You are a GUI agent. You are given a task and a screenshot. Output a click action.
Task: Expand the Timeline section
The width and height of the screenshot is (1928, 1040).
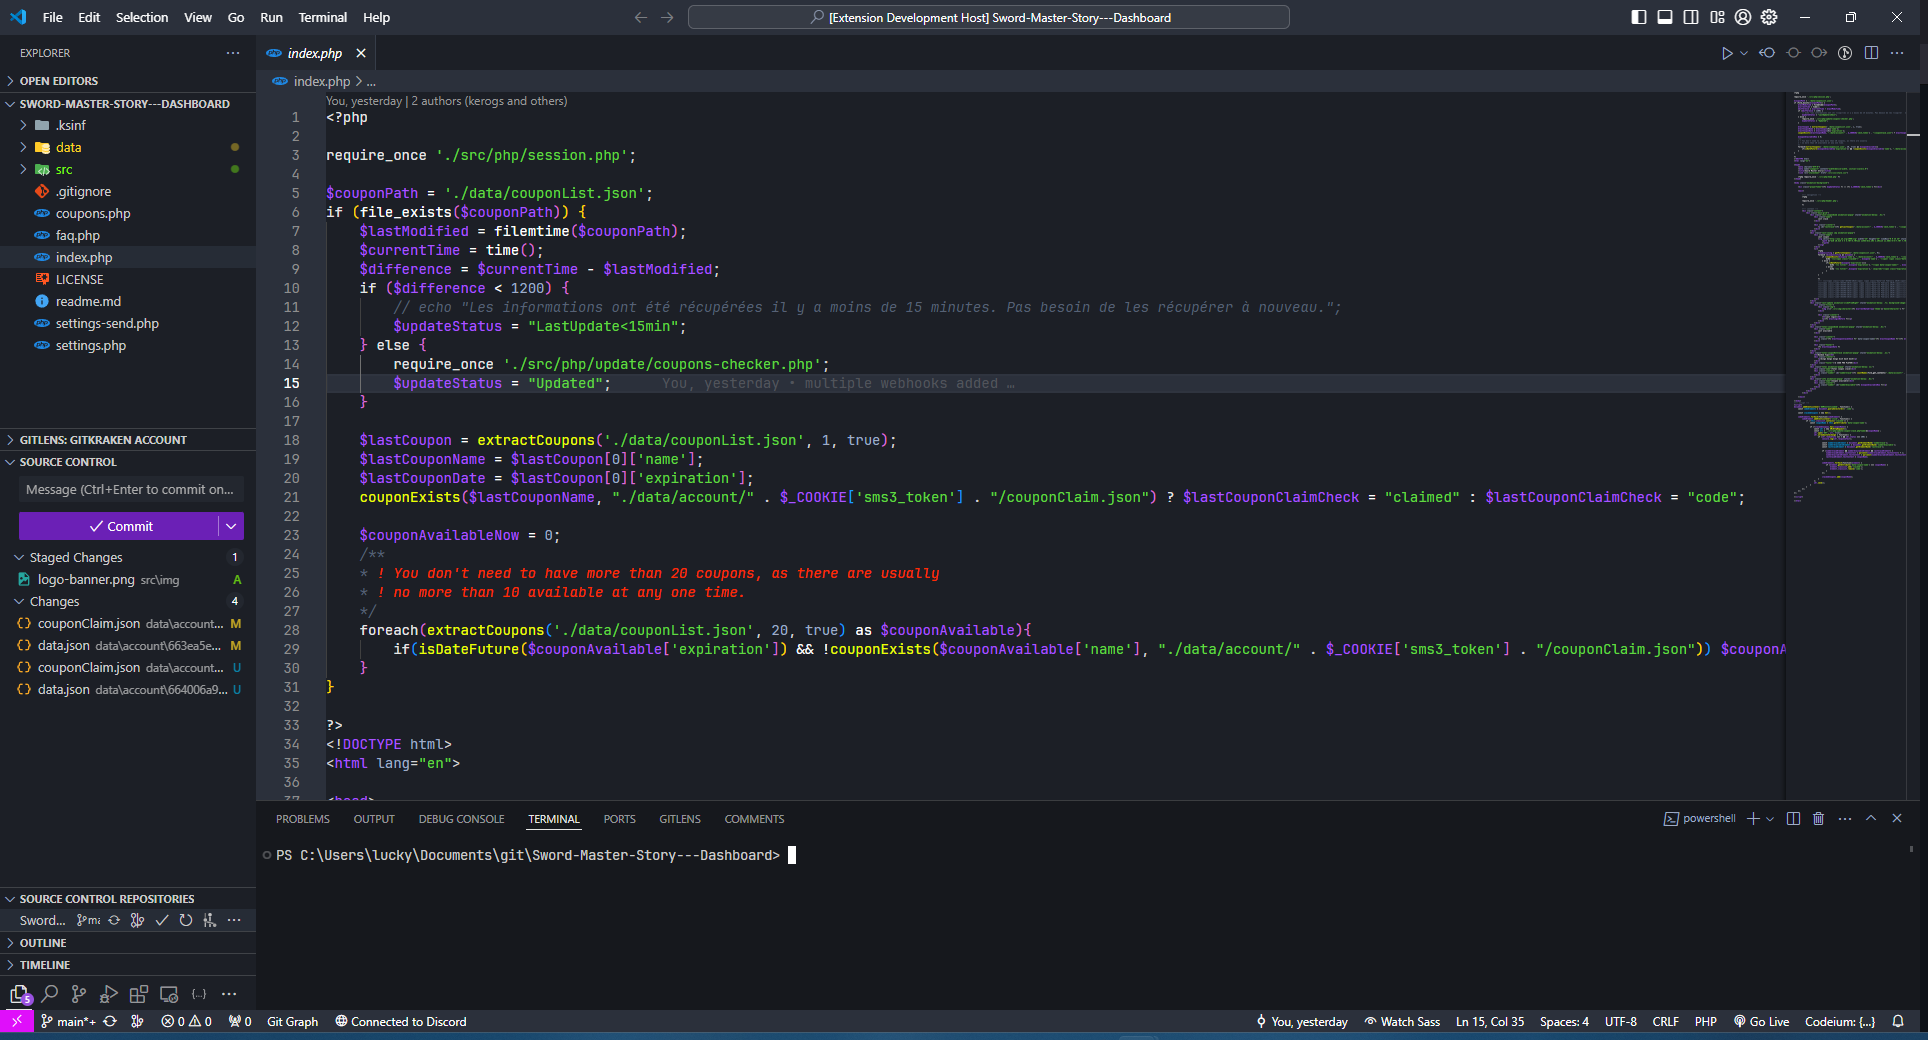(x=128, y=965)
